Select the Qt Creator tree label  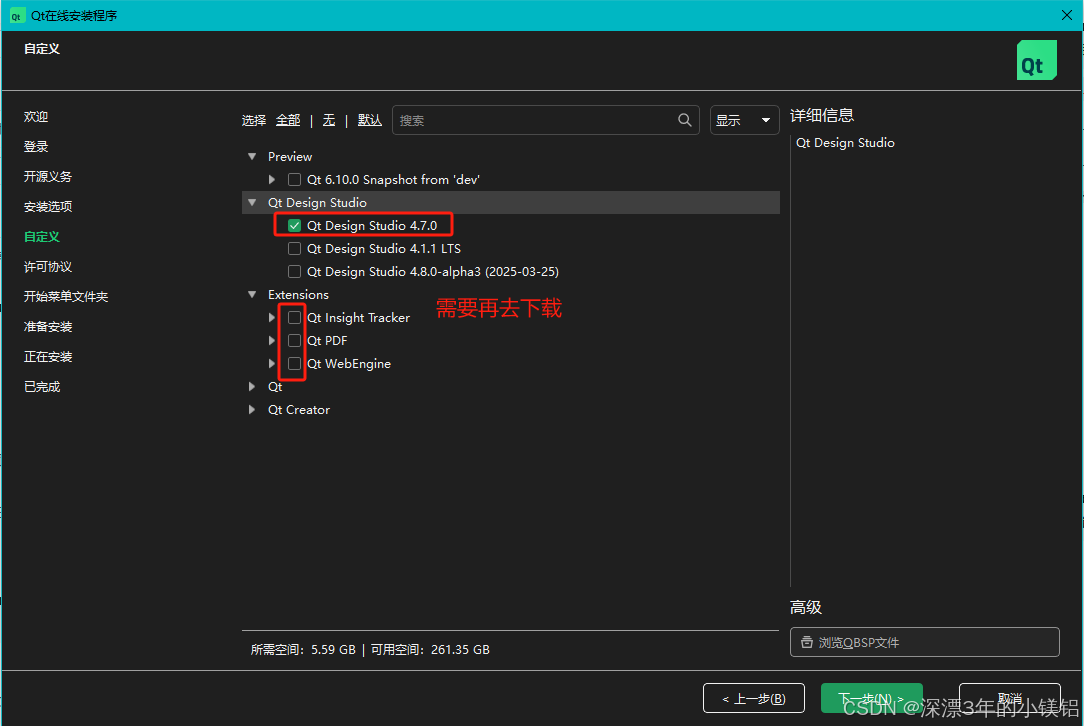[299, 410]
